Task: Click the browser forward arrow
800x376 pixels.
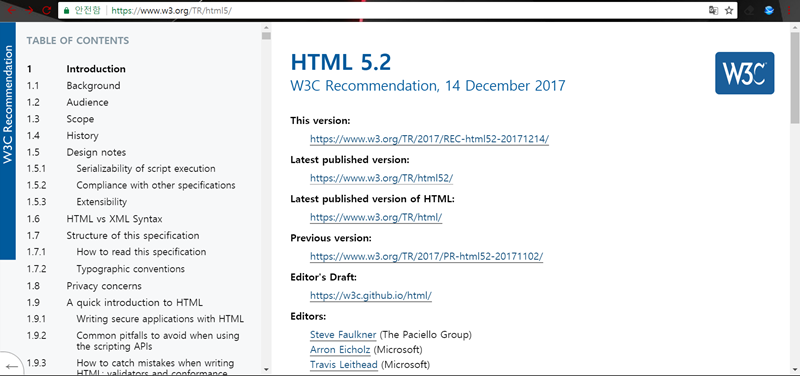Action: pos(29,10)
